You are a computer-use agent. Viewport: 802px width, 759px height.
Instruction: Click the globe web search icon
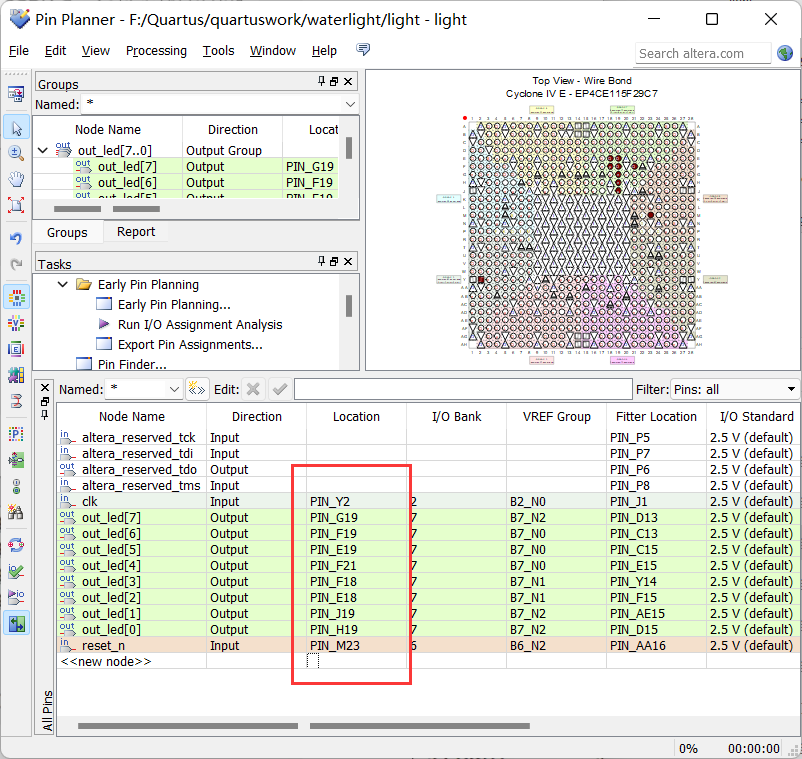(785, 53)
